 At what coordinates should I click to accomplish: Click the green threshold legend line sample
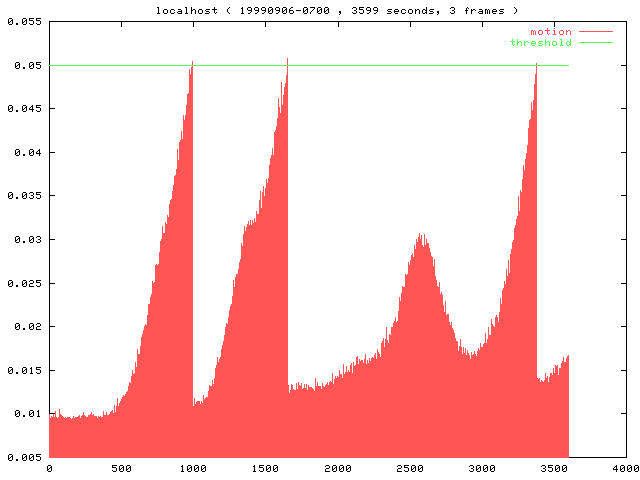[x=595, y=43]
